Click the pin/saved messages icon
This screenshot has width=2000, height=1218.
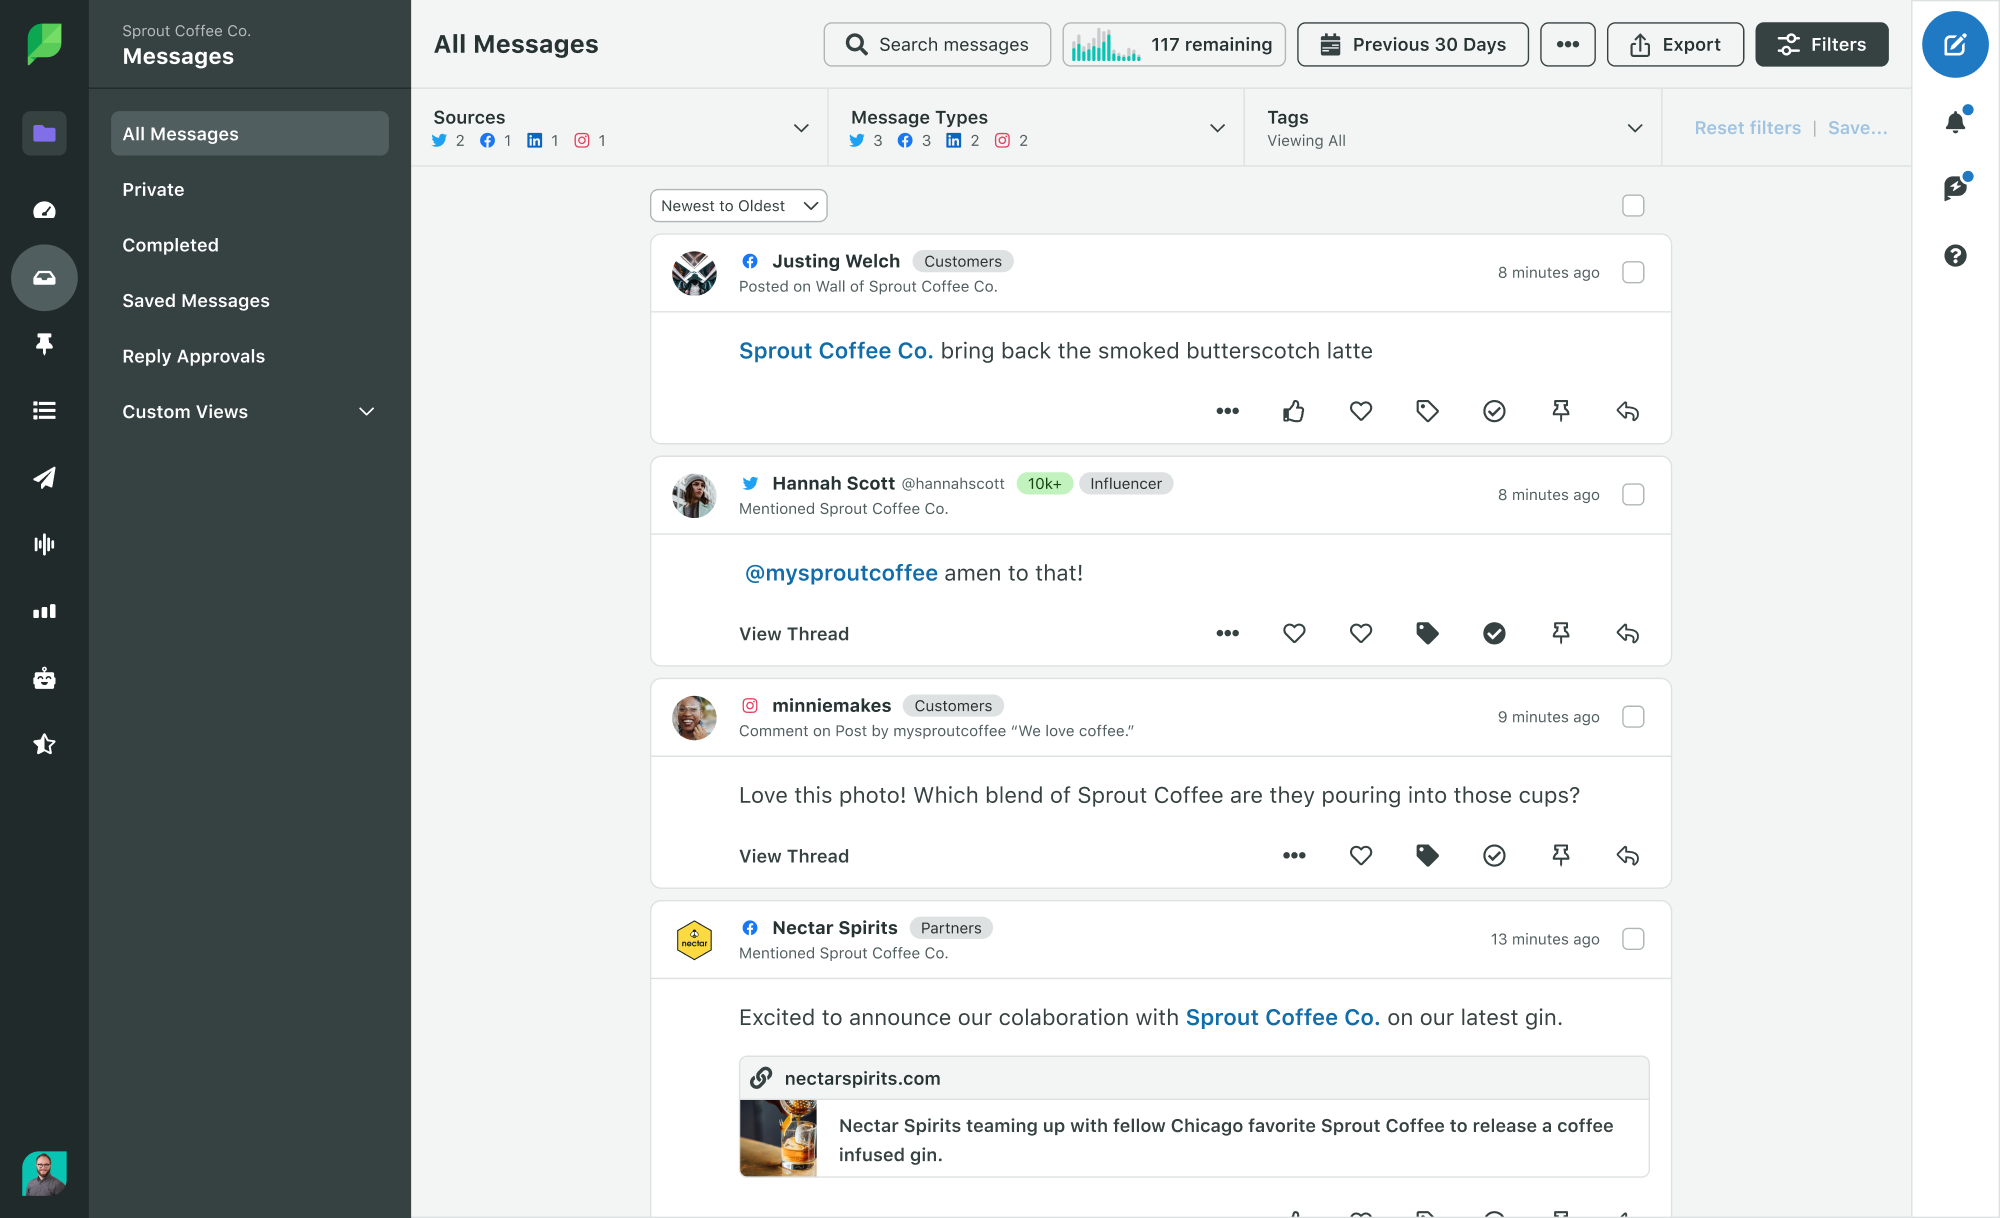43,343
